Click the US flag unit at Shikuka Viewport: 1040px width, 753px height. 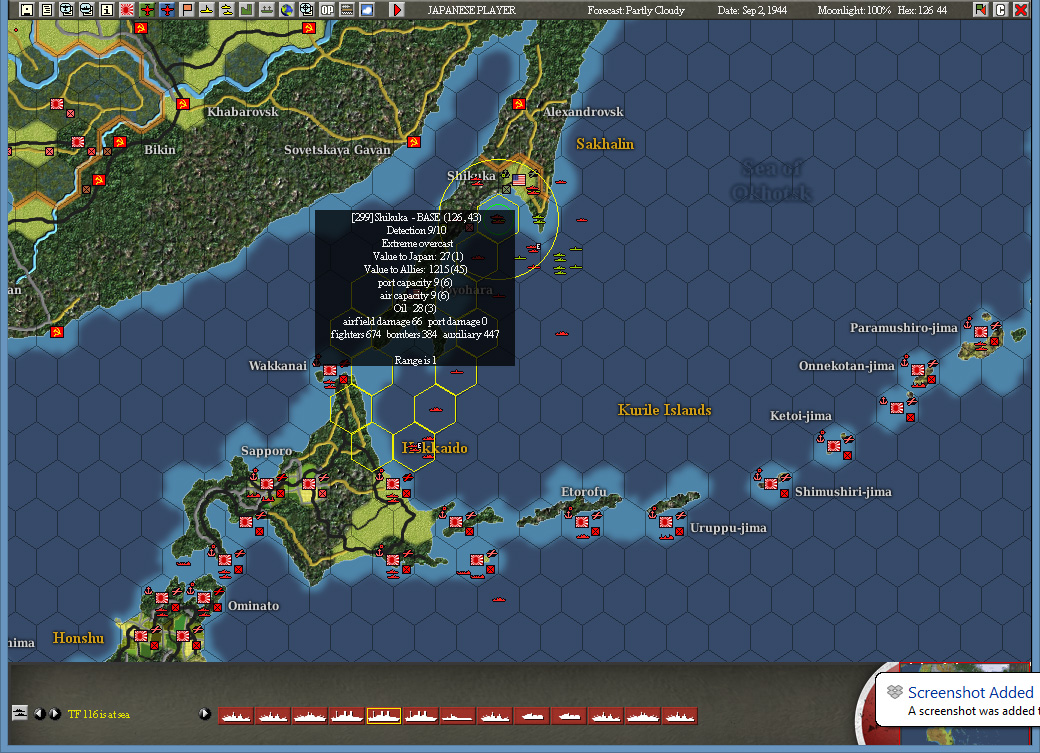(519, 180)
